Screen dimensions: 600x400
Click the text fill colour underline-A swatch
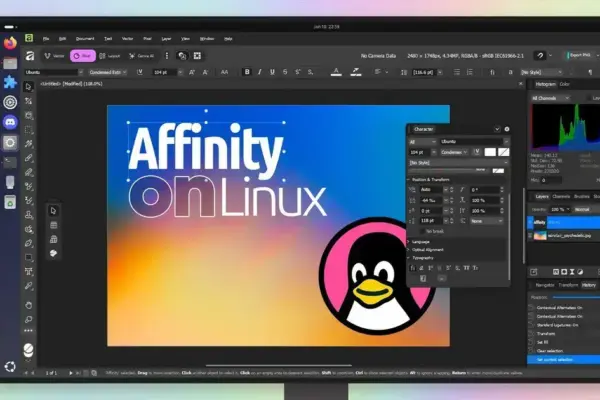pos(336,72)
